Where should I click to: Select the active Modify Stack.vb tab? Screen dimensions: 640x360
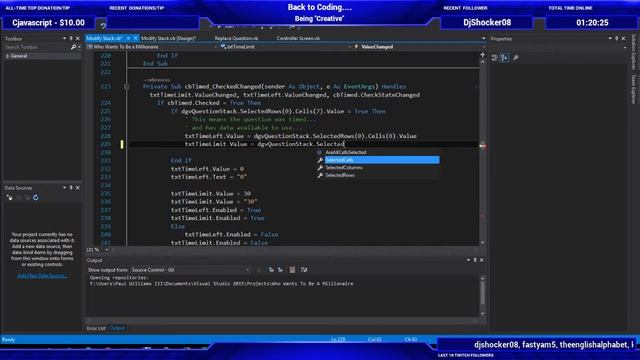(x=104, y=38)
